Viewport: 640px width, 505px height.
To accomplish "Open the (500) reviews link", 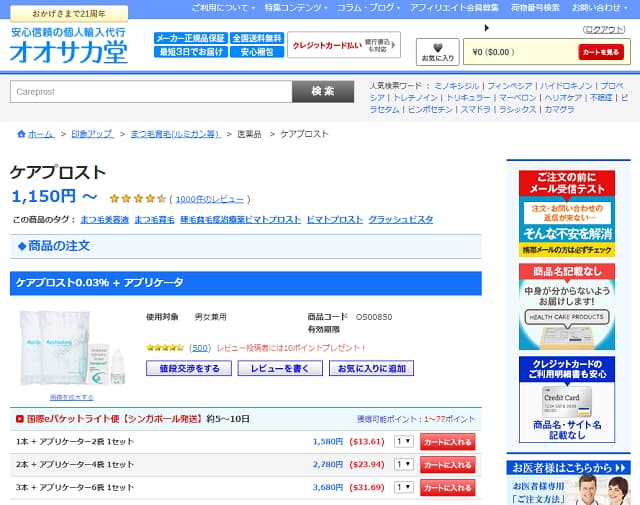I will click(200, 348).
